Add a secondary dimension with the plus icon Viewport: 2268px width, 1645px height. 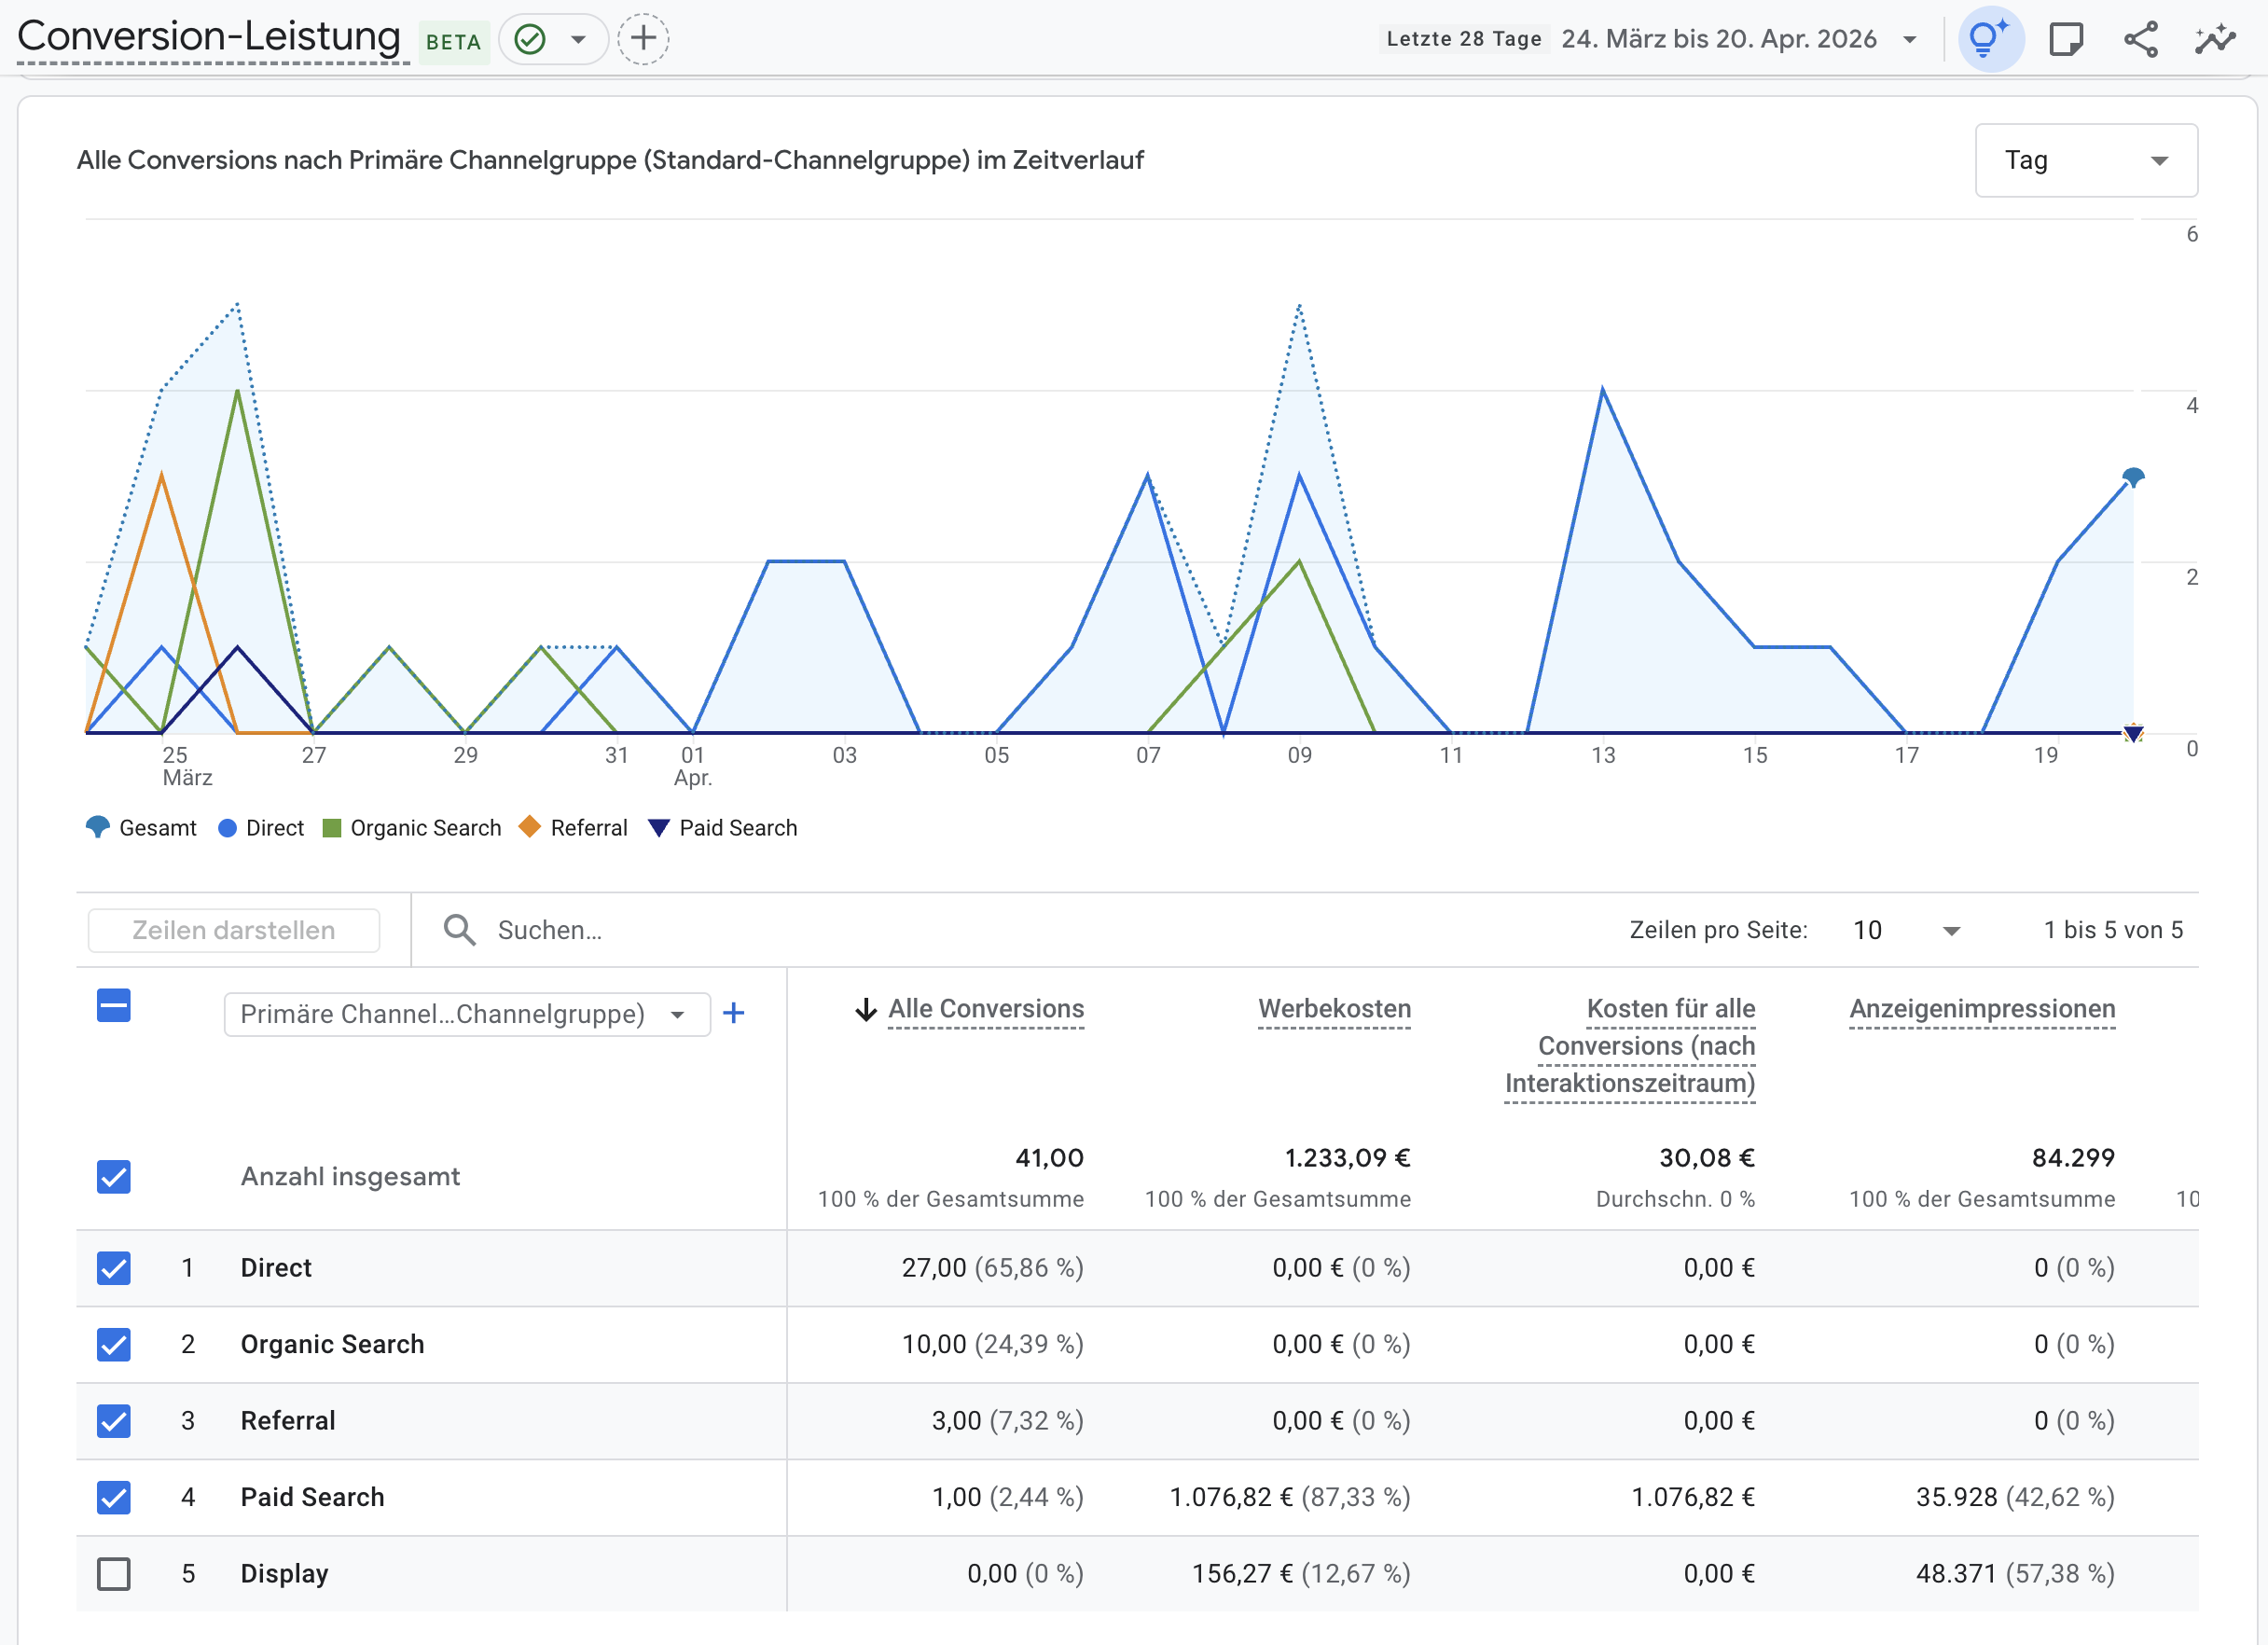click(x=735, y=1013)
